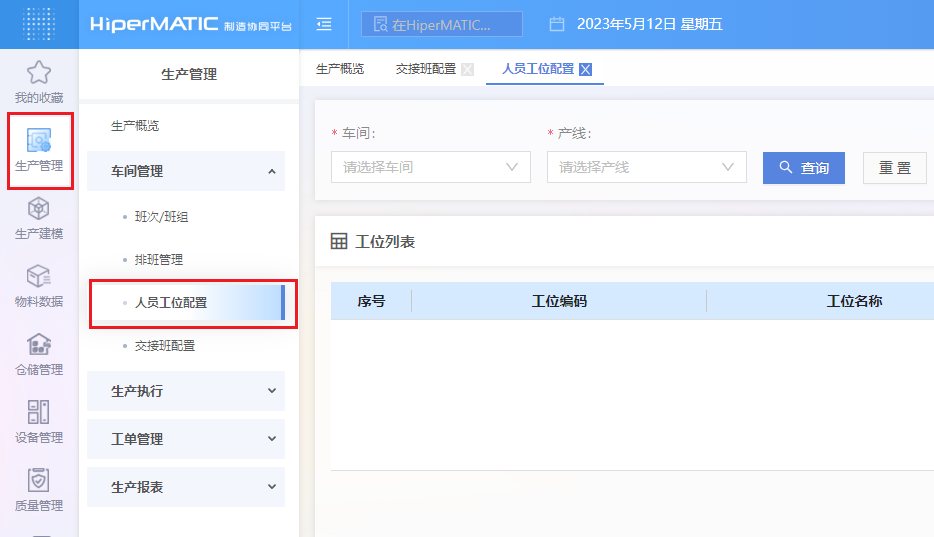Click the 工位列表 heading
This screenshot has width=934, height=537.
click(385, 242)
